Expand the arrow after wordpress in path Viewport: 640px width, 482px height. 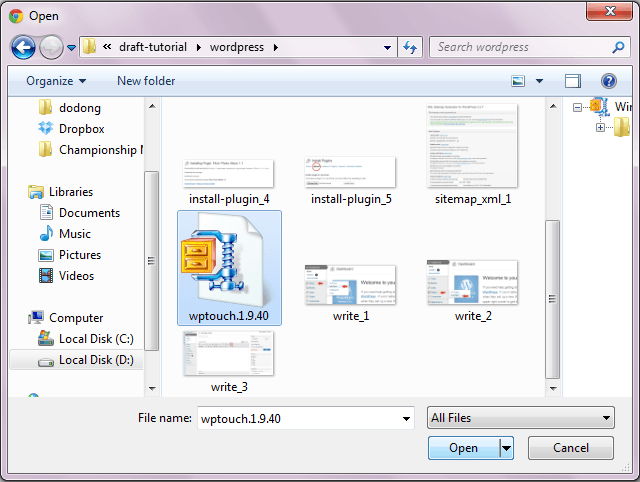point(276,48)
